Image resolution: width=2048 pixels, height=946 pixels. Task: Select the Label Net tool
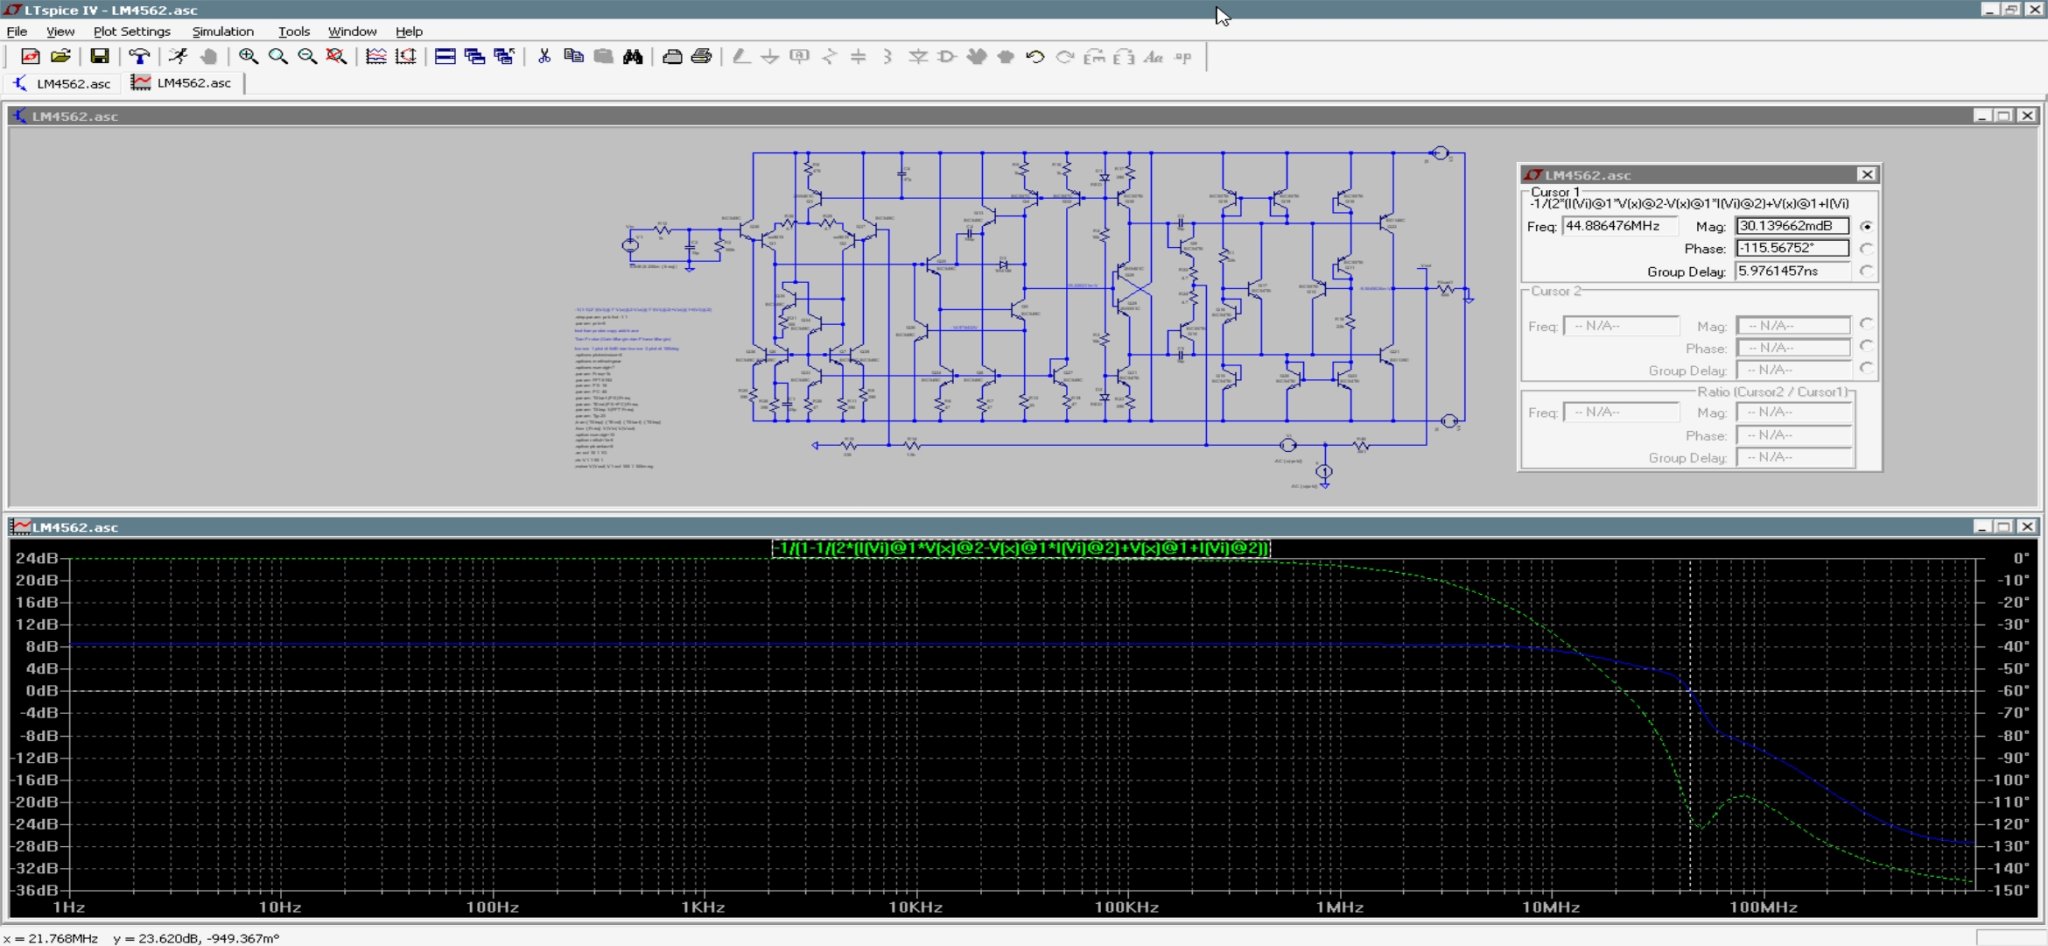(x=800, y=56)
